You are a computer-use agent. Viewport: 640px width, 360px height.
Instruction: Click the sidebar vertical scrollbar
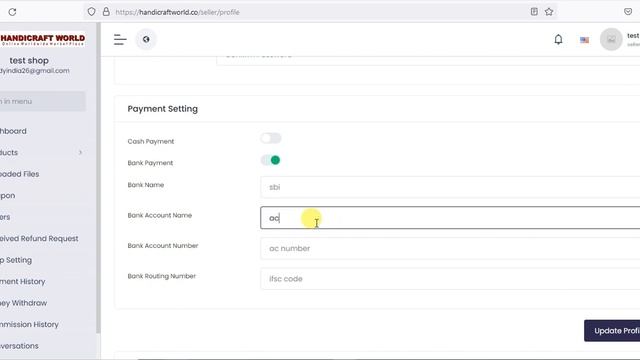point(98,178)
